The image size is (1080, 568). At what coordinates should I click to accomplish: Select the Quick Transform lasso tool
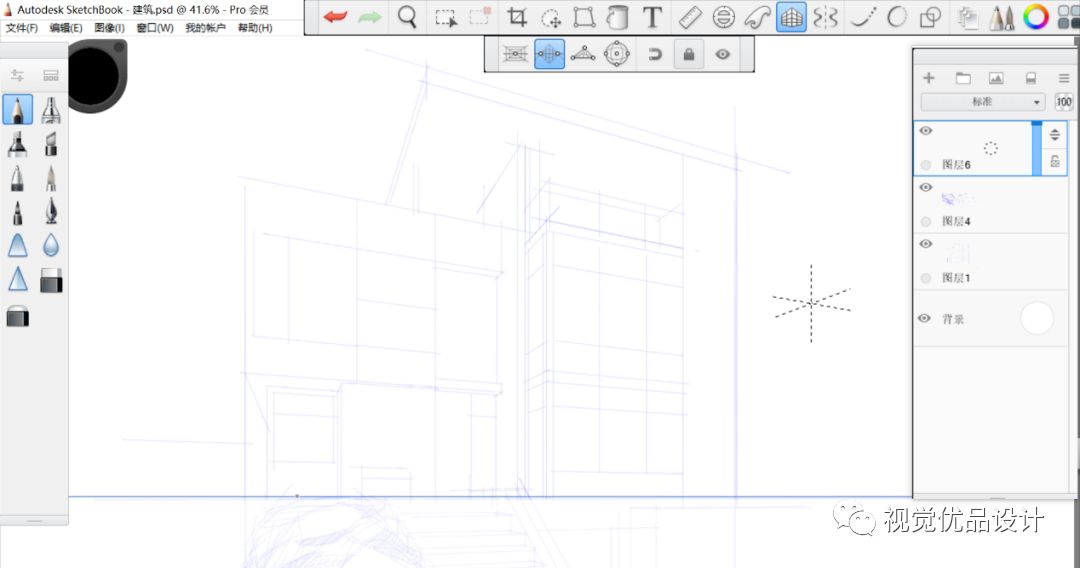click(551, 17)
